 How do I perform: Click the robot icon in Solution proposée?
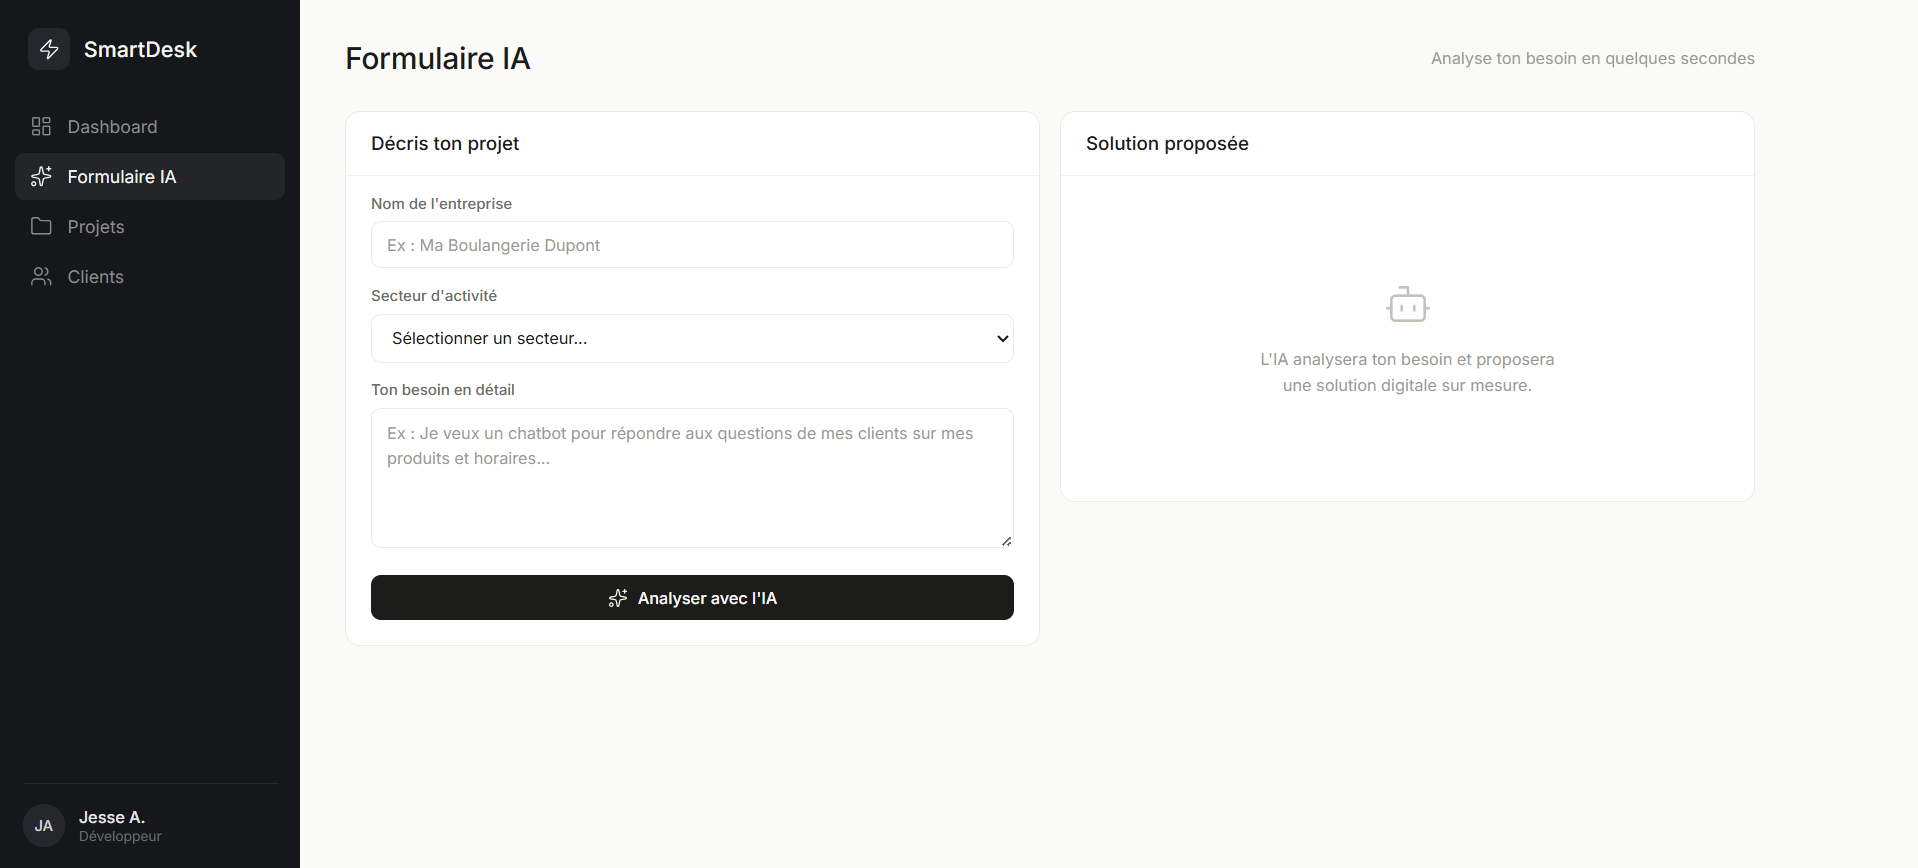pos(1407,305)
